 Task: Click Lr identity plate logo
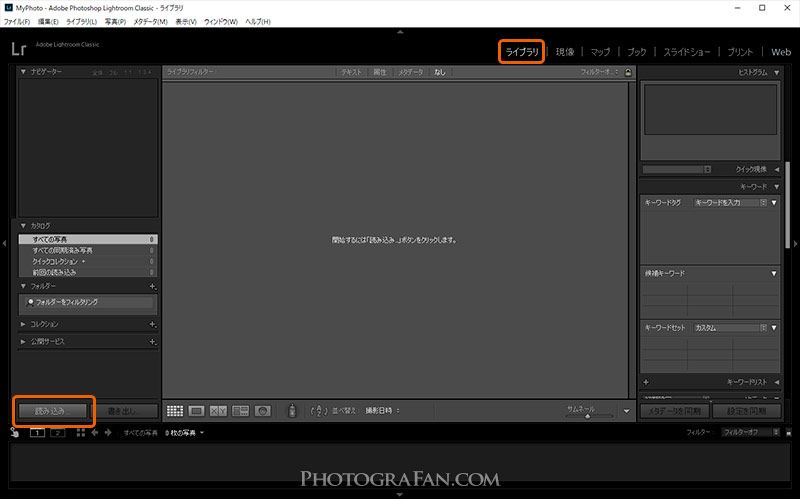coord(19,49)
